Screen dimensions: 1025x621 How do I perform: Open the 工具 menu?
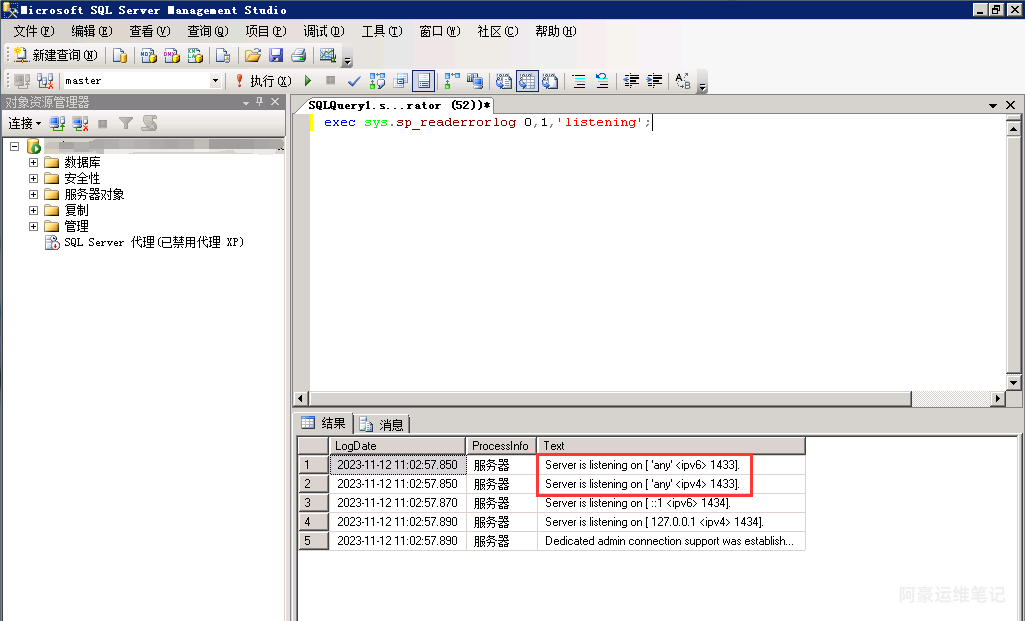tap(381, 31)
